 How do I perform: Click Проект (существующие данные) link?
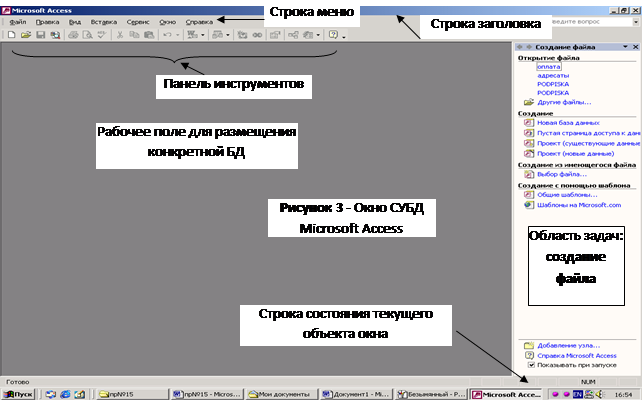pyautogui.click(x=589, y=143)
